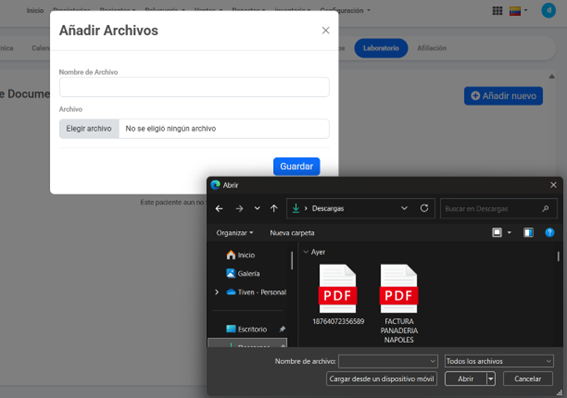Screen dimensions: 567x398
Task: Click Guardar in Añadir Archivos
Action: pyautogui.click(x=297, y=166)
